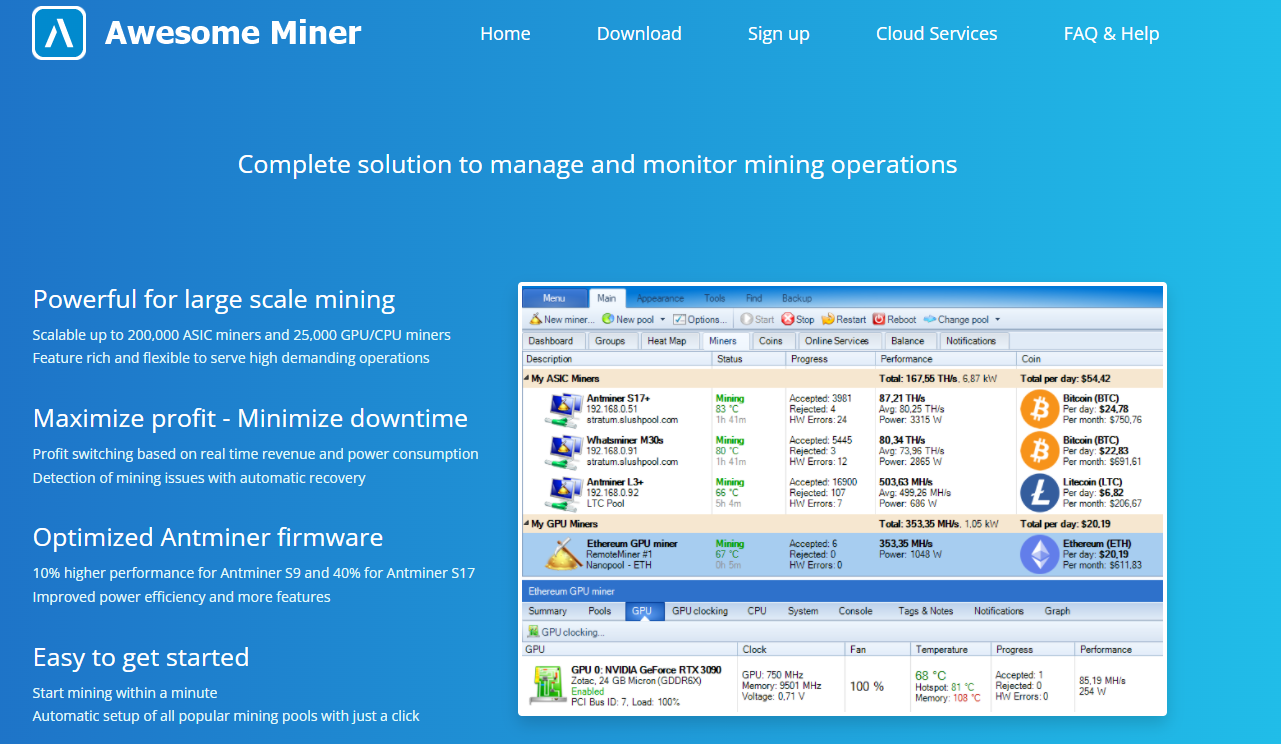This screenshot has height=744, width=1281.
Task: Switch to the Tags & Notes tab
Action: 926,611
